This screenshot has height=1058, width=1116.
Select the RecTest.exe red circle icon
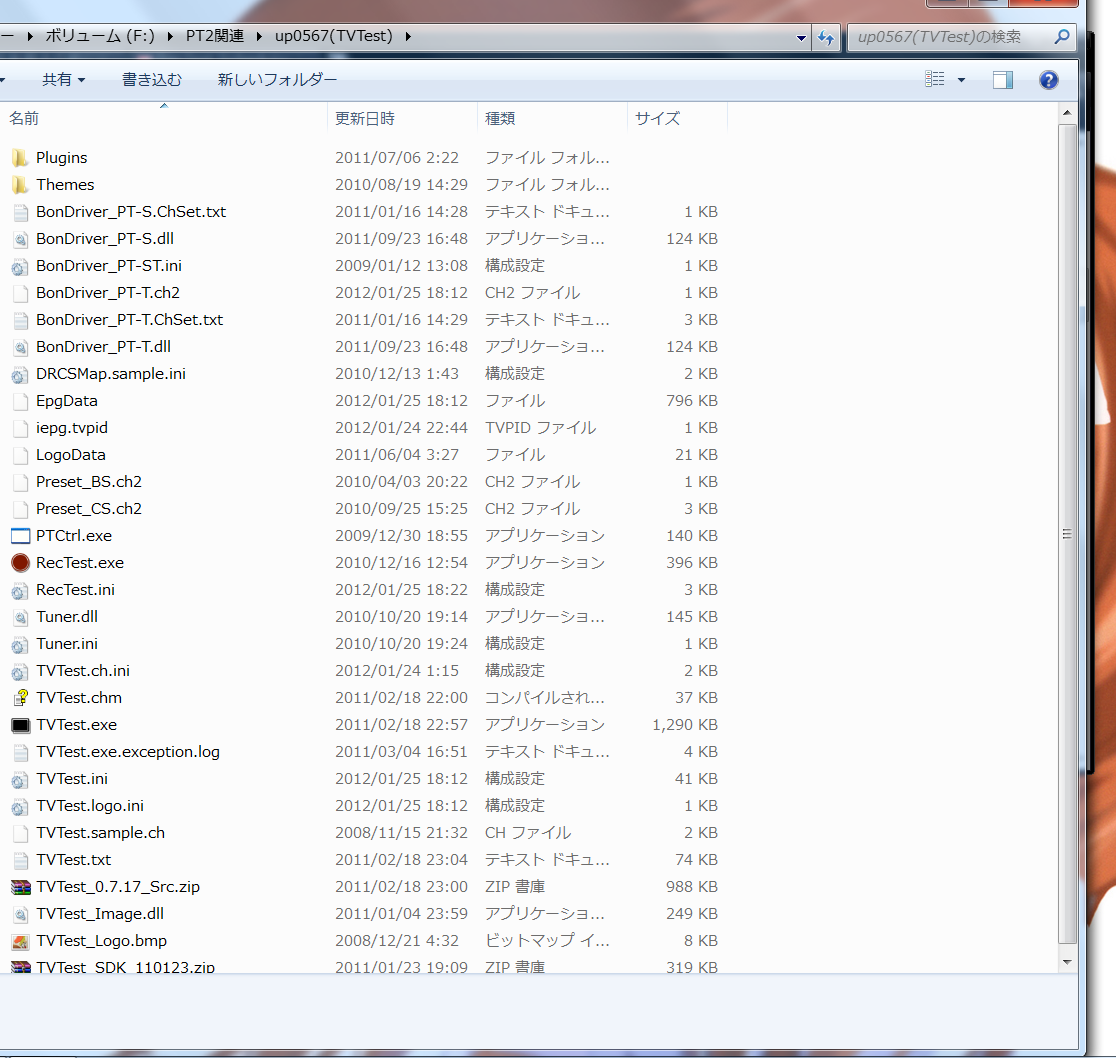(x=21, y=563)
